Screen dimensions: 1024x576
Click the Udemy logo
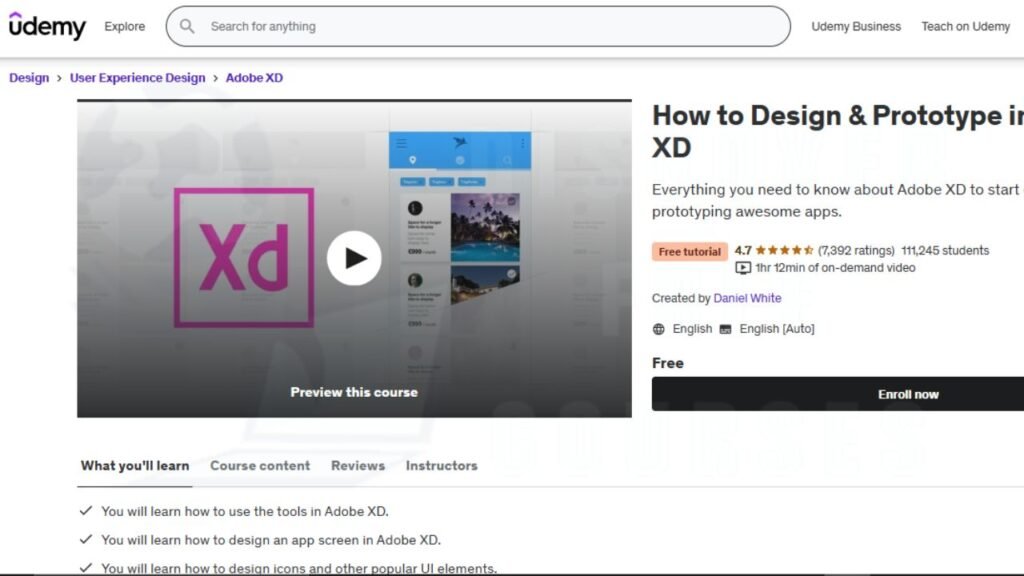point(47,26)
